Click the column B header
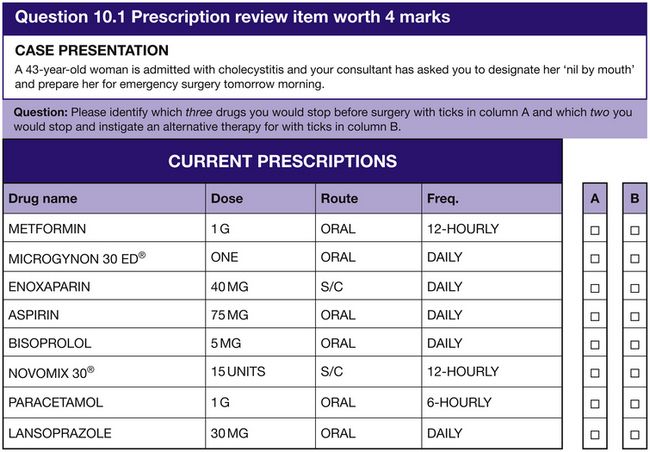Viewport: 650px width, 452px height. [x=635, y=198]
